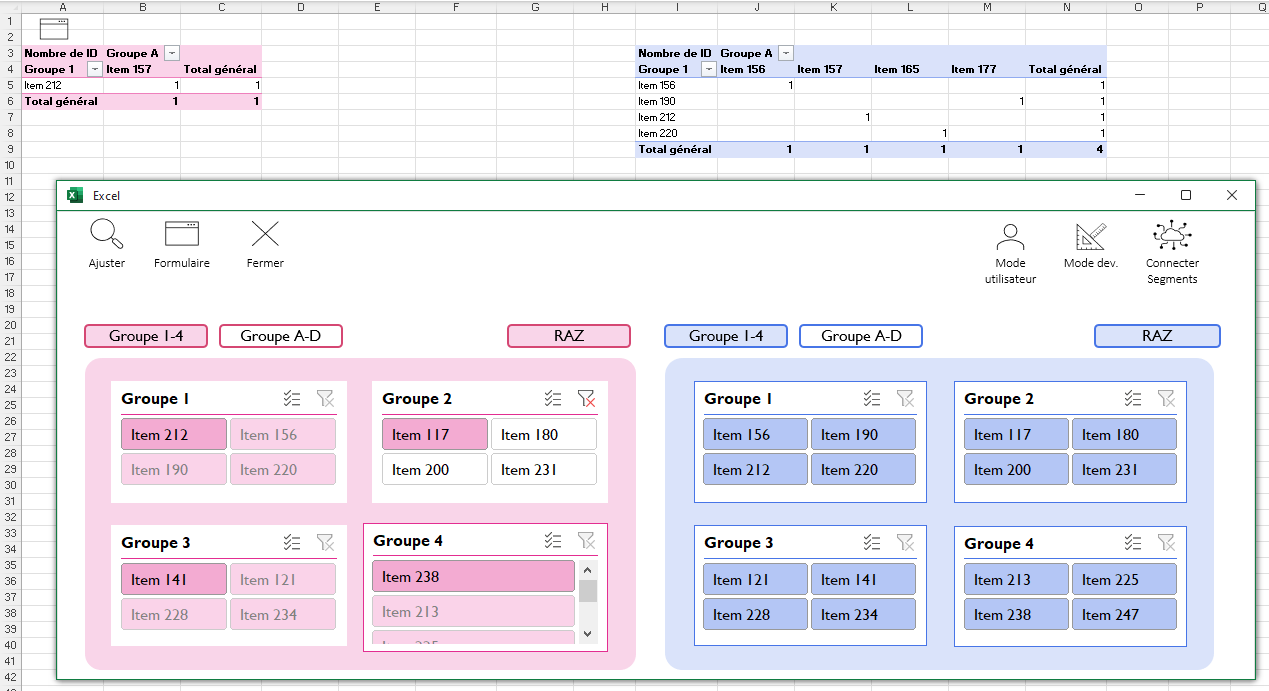The height and width of the screenshot is (691, 1269).
Task: Toggle multi-select on blue Groupe 3 slicer
Action: tap(872, 543)
